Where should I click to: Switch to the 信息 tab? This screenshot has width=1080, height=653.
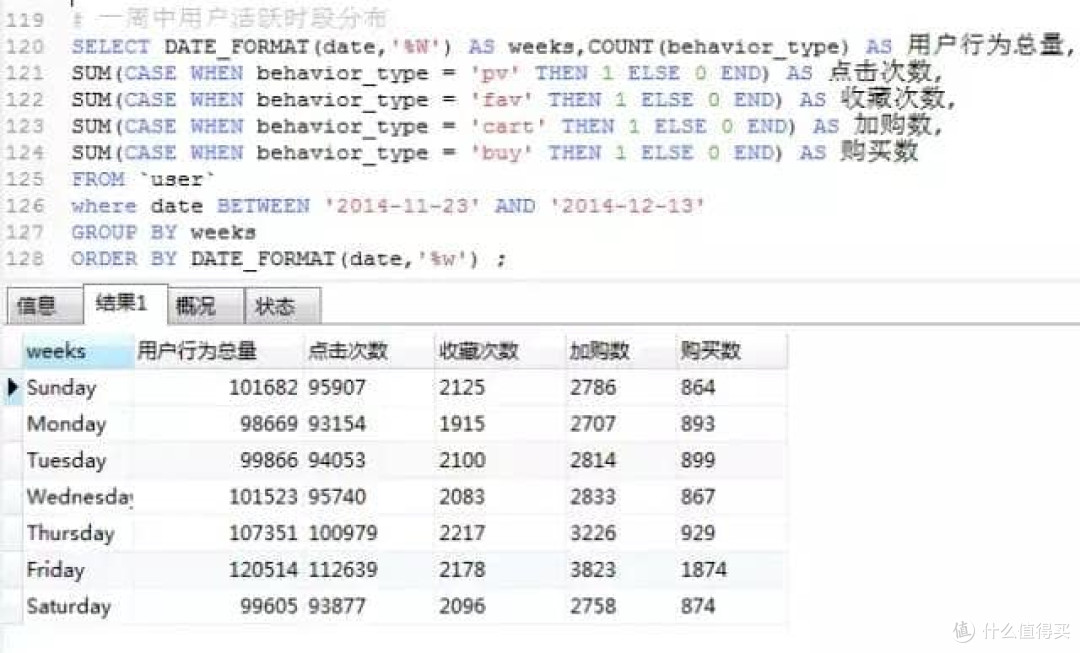(45, 305)
